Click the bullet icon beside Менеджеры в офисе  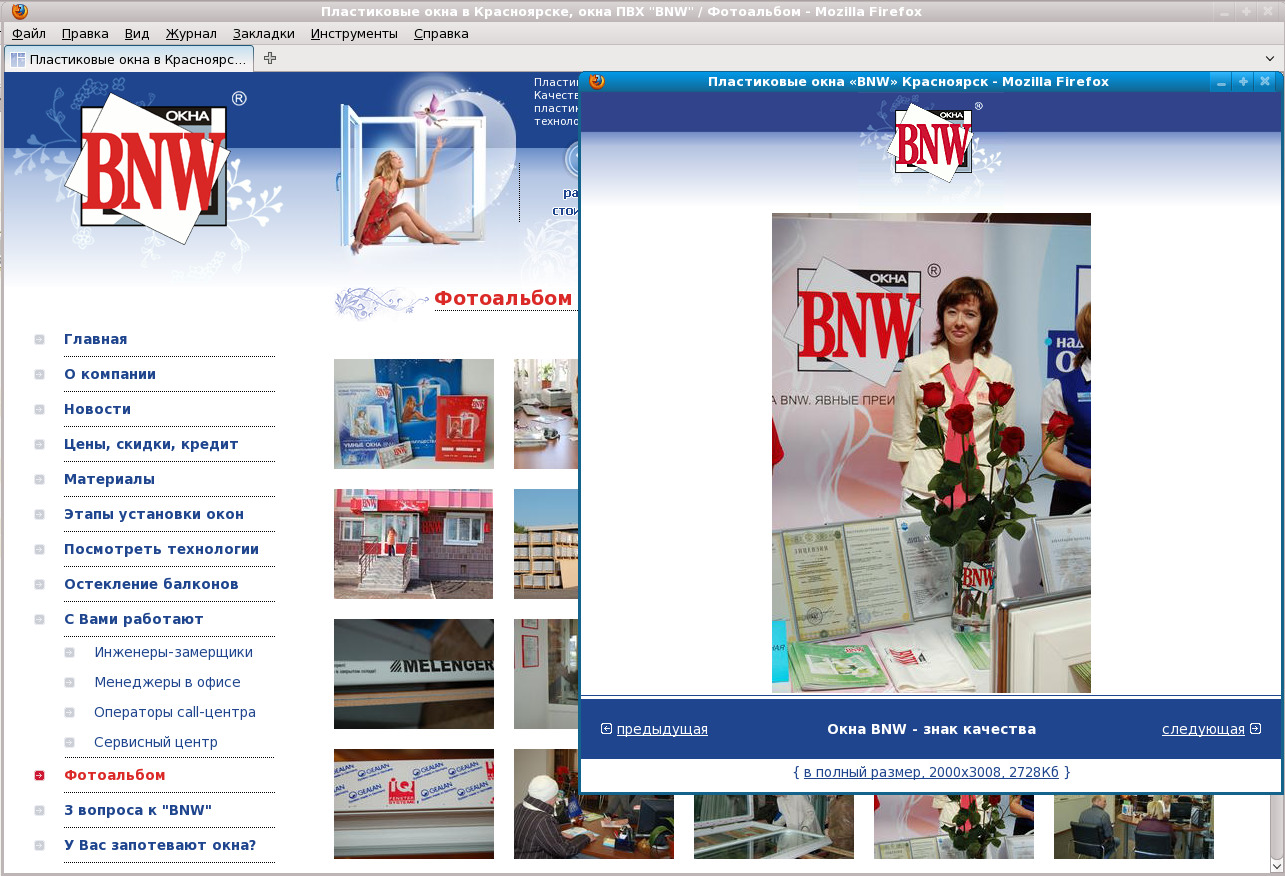[69, 683]
